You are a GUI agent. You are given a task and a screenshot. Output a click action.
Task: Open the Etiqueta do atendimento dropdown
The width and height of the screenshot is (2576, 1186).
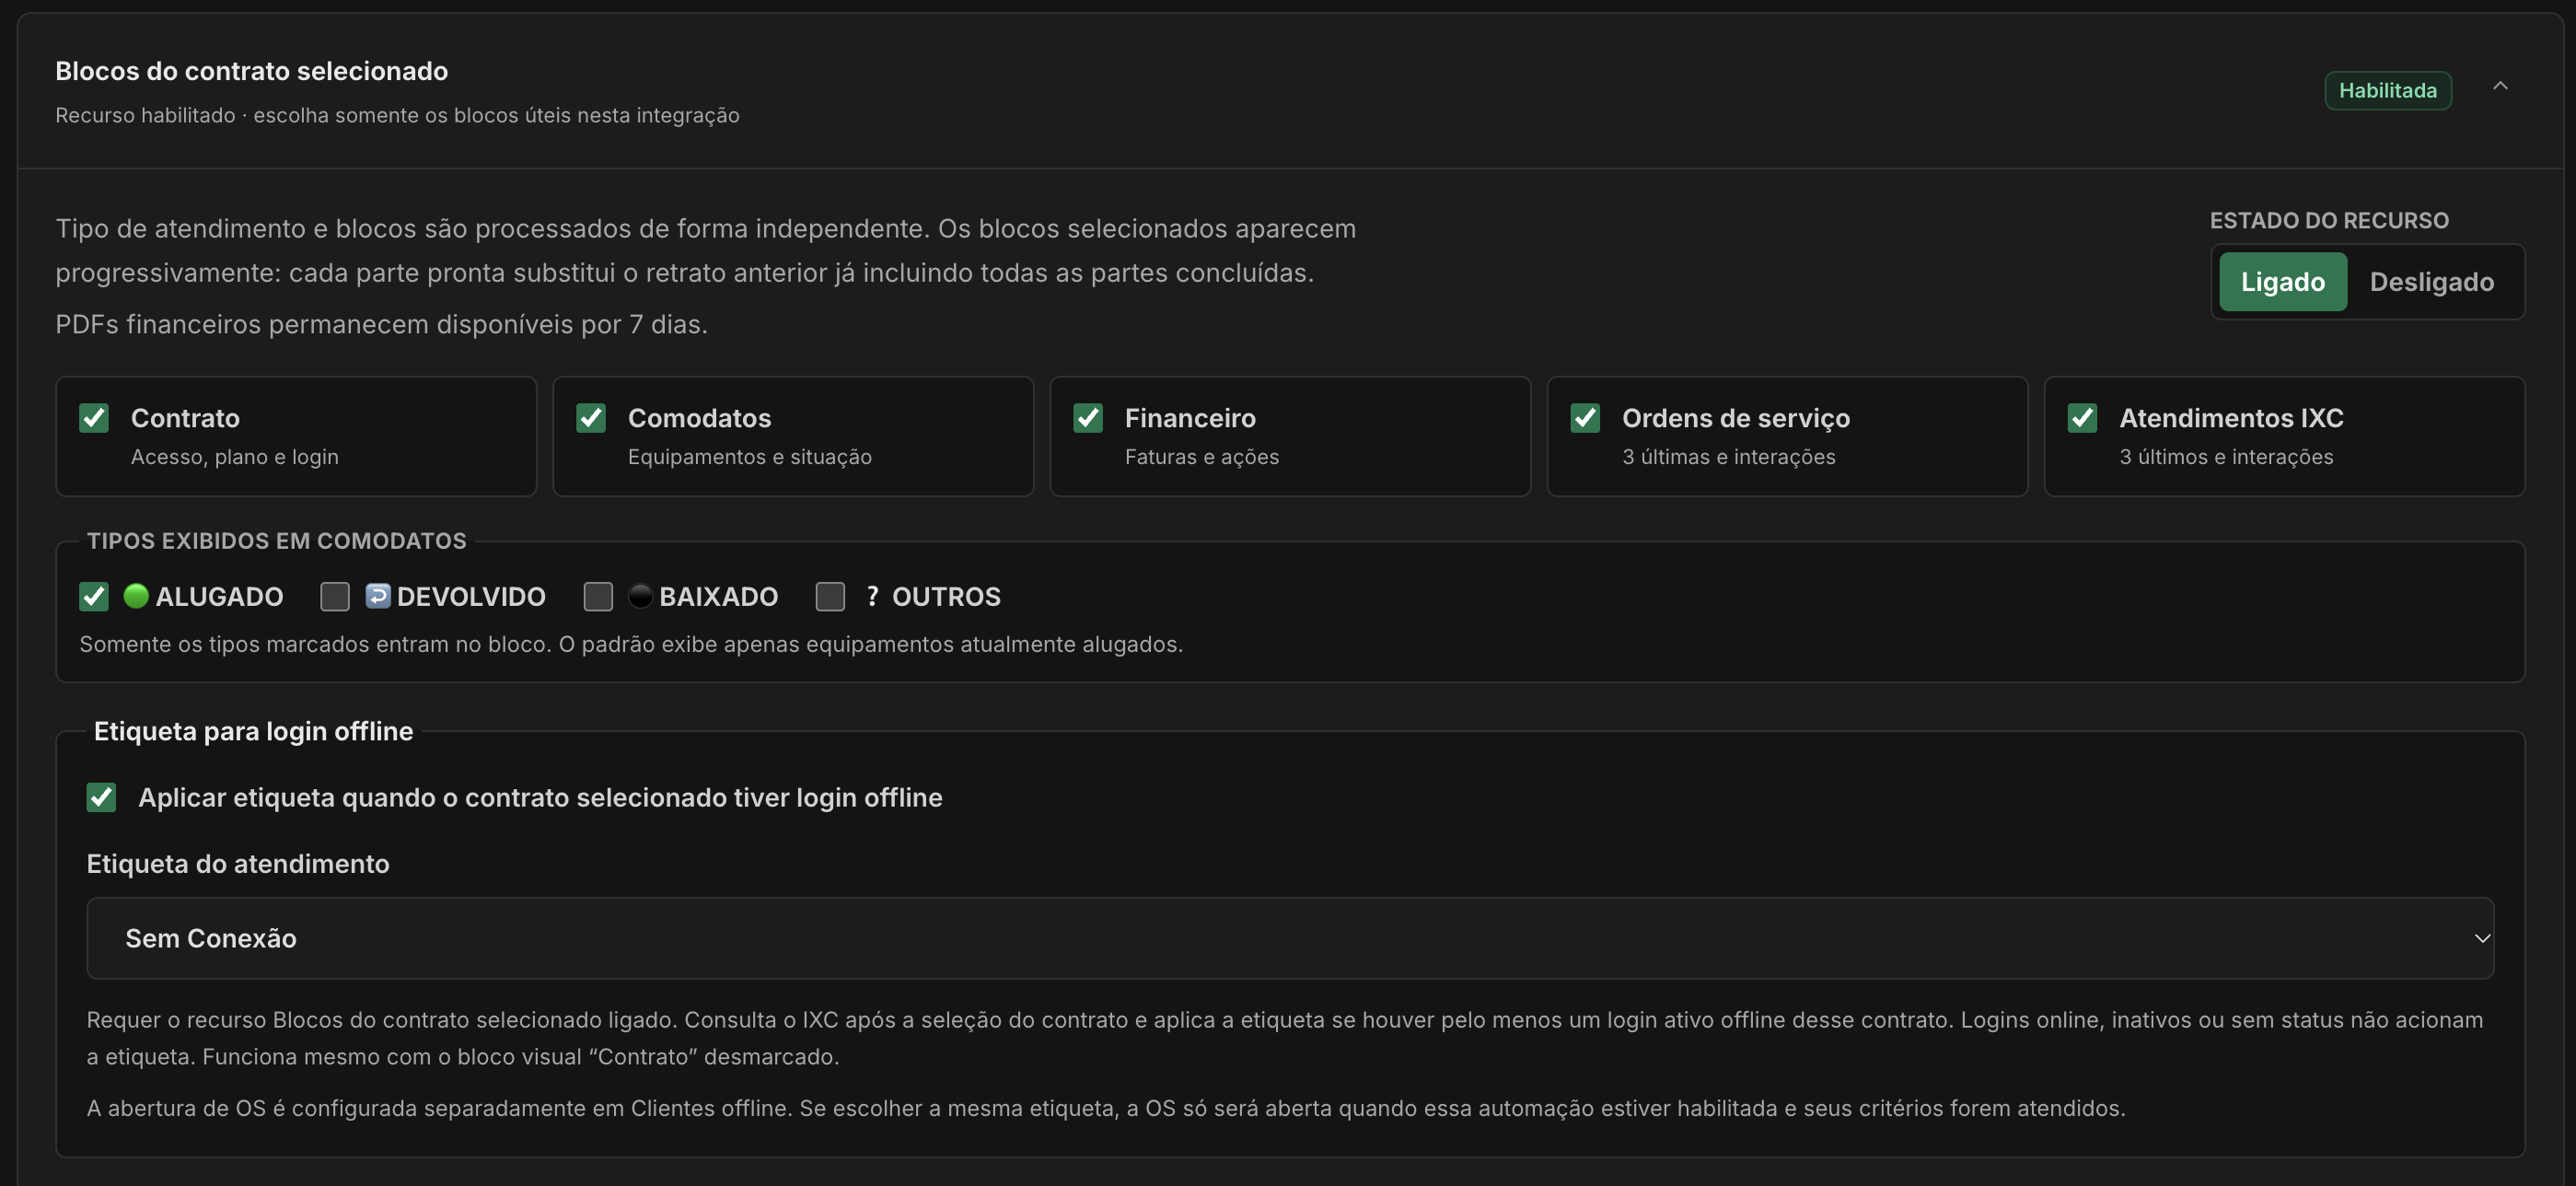1290,938
